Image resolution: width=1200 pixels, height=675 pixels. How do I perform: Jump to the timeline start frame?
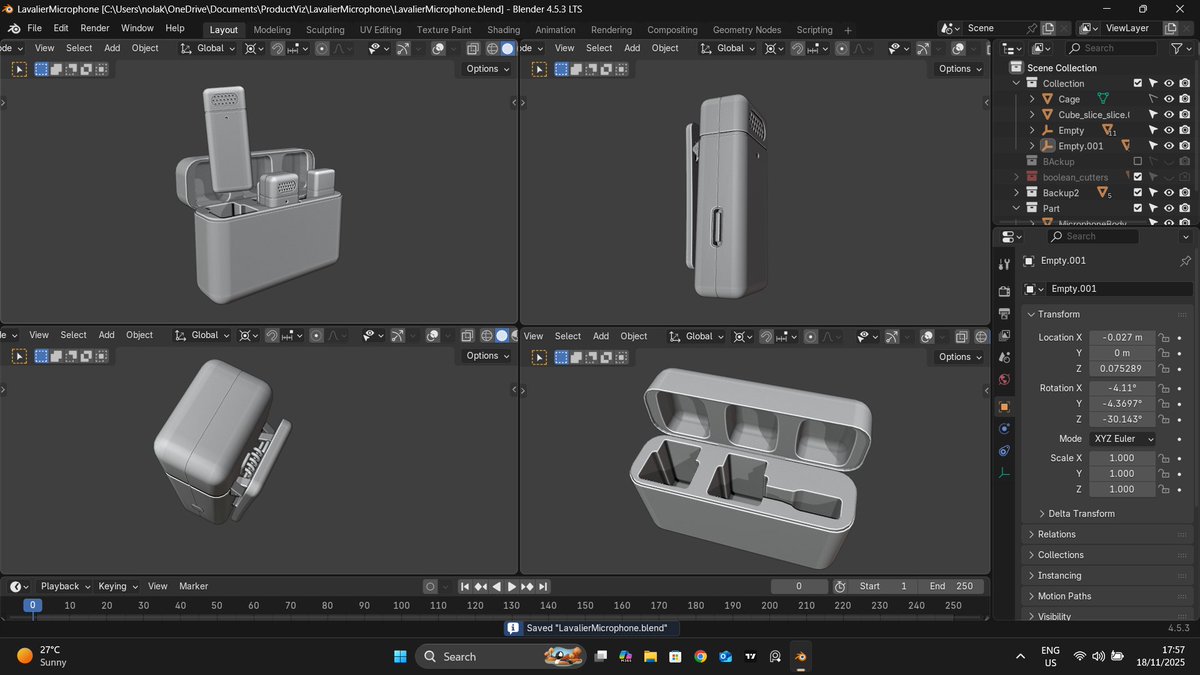click(465, 587)
